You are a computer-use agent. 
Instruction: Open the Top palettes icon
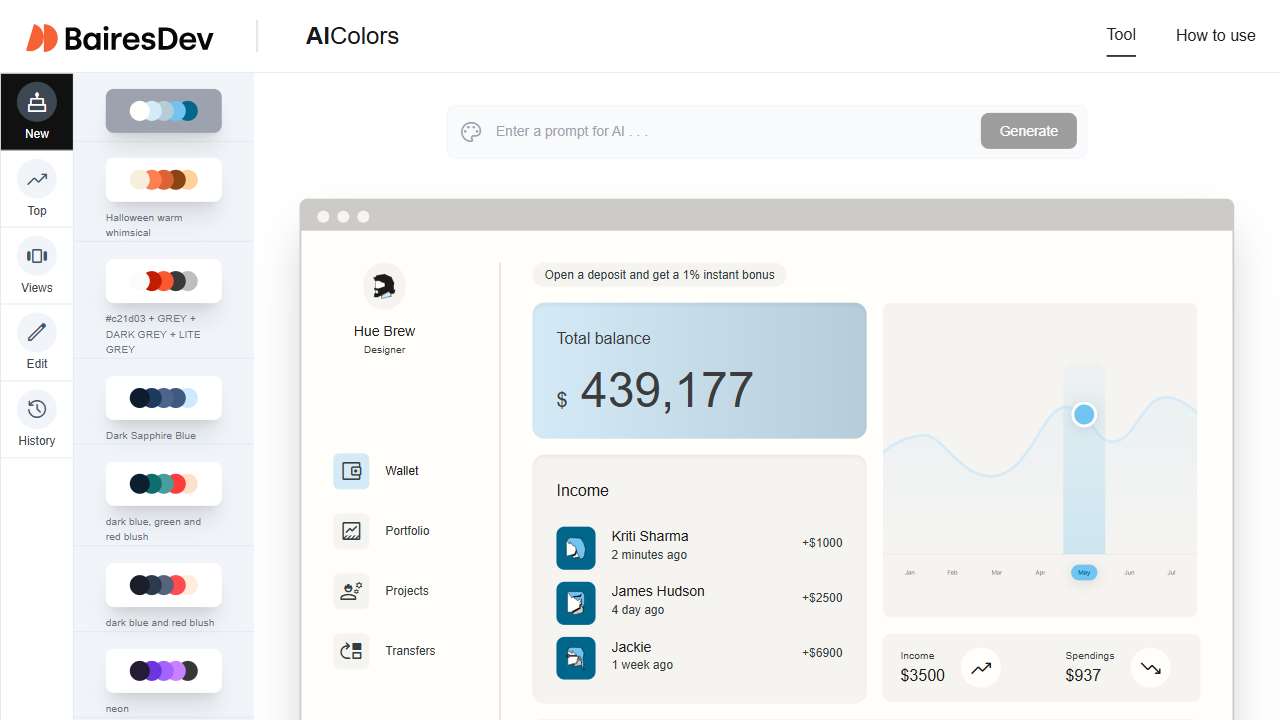coord(37,180)
